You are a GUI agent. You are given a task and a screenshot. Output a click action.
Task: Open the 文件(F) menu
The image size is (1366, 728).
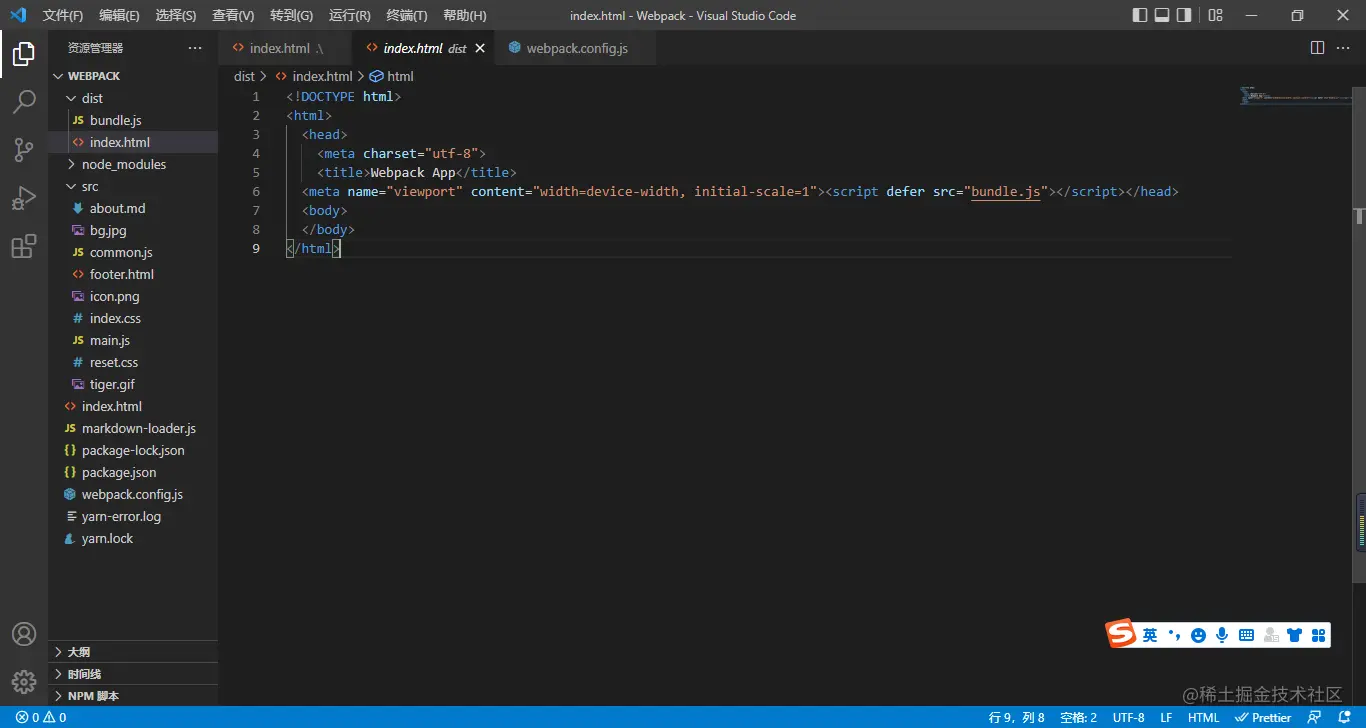click(63, 15)
